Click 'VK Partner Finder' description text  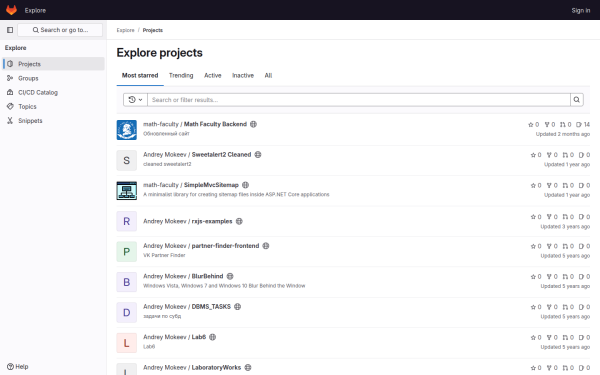(x=164, y=255)
